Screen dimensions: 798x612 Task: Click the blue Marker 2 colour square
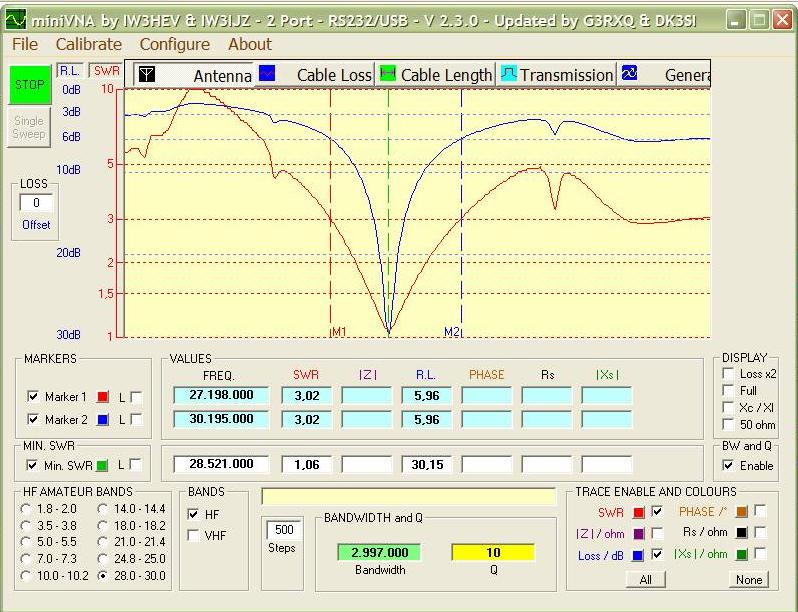pos(102,420)
